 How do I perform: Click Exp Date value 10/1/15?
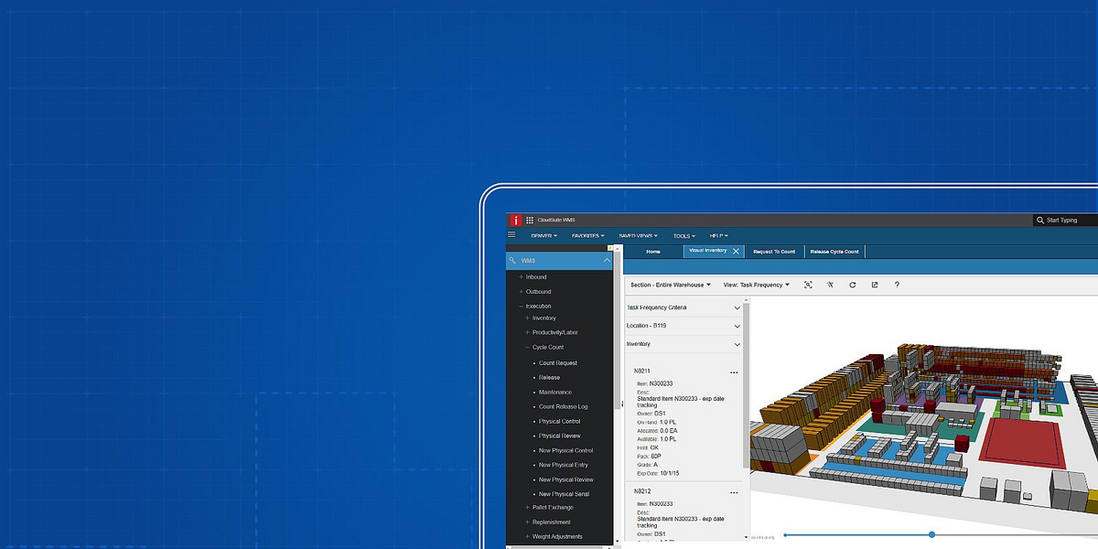669,473
